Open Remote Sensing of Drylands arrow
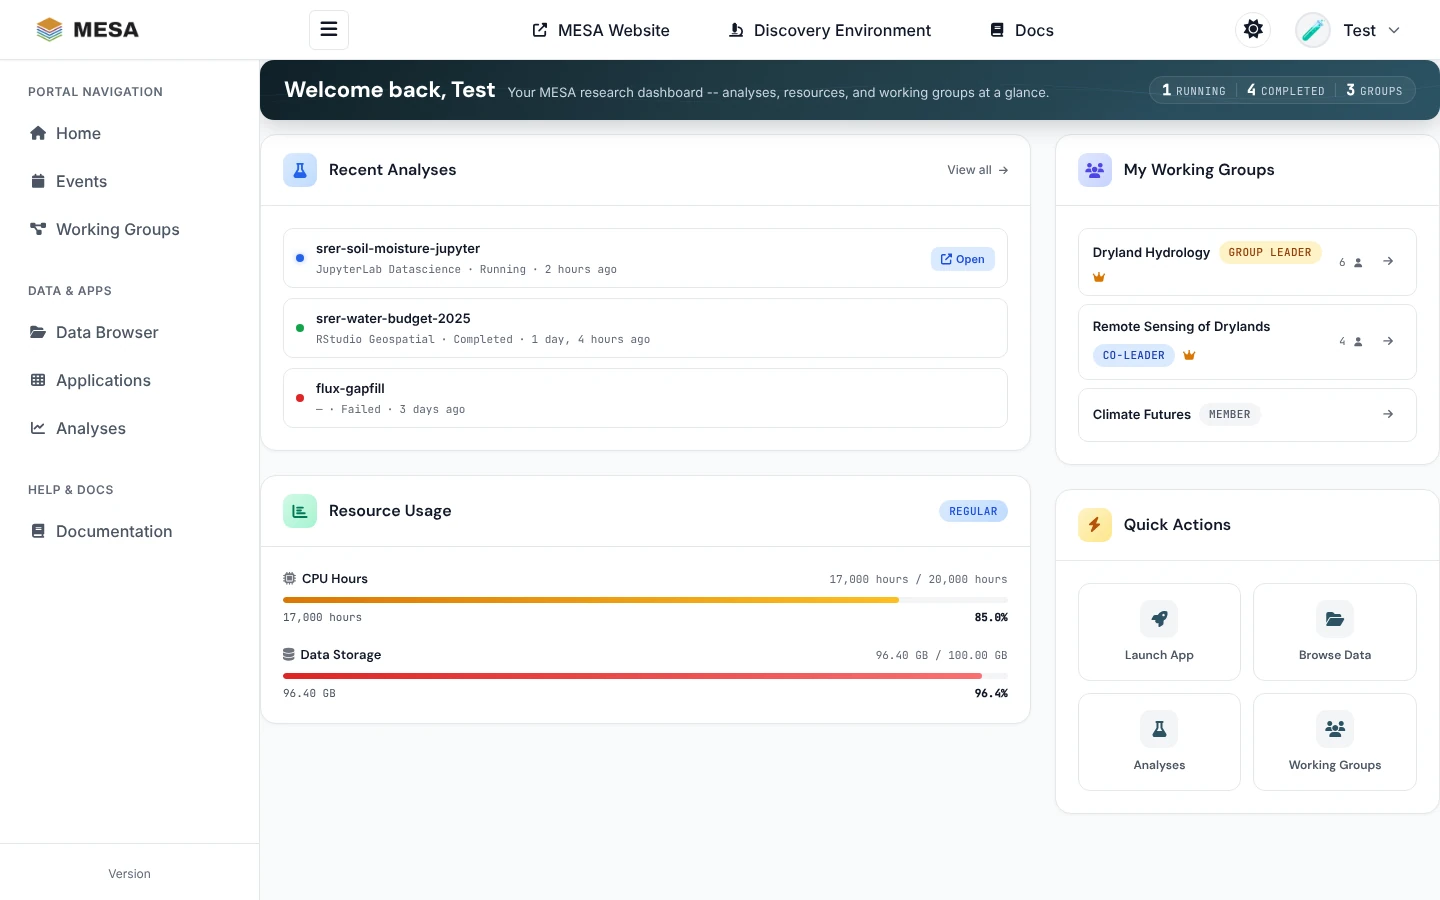Viewport: 1440px width, 900px height. [1388, 341]
